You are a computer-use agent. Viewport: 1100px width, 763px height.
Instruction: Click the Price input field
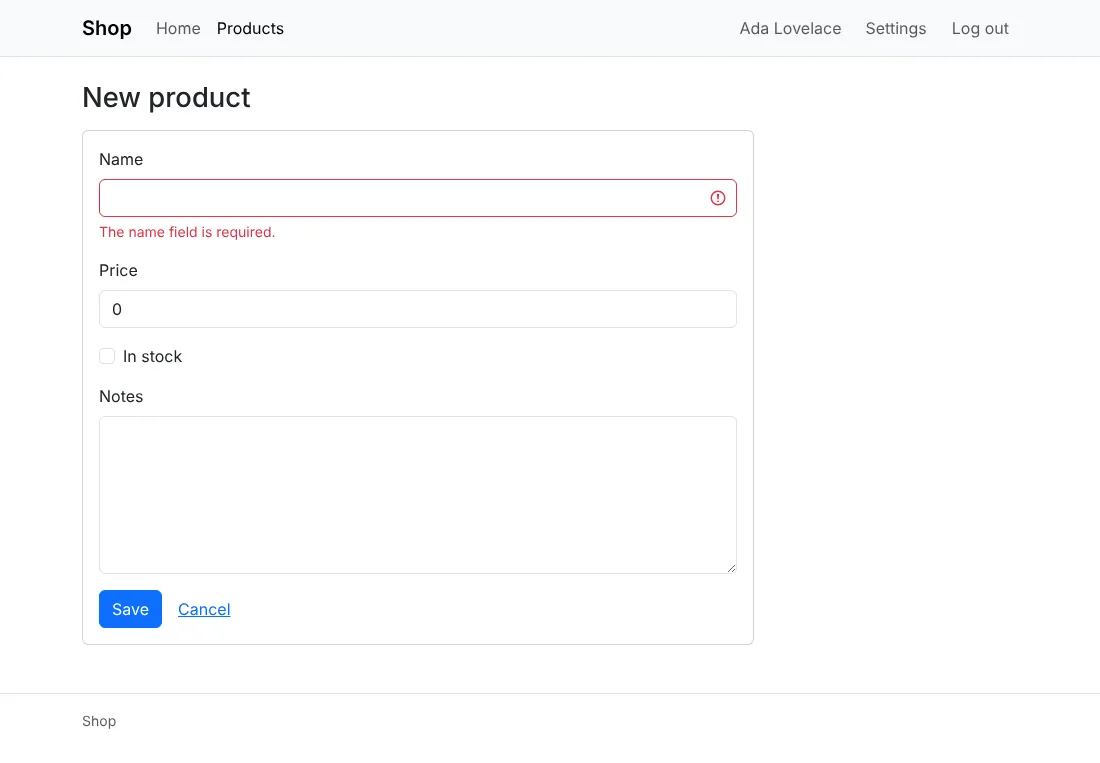[417, 309]
